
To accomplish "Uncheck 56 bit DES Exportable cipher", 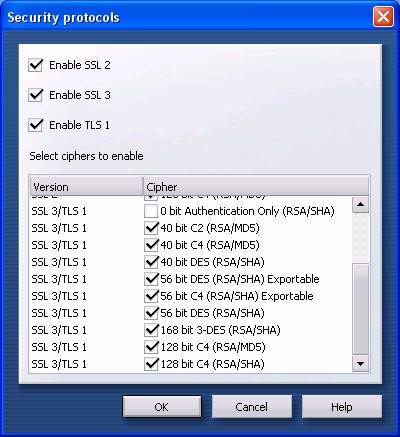I will (x=151, y=279).
